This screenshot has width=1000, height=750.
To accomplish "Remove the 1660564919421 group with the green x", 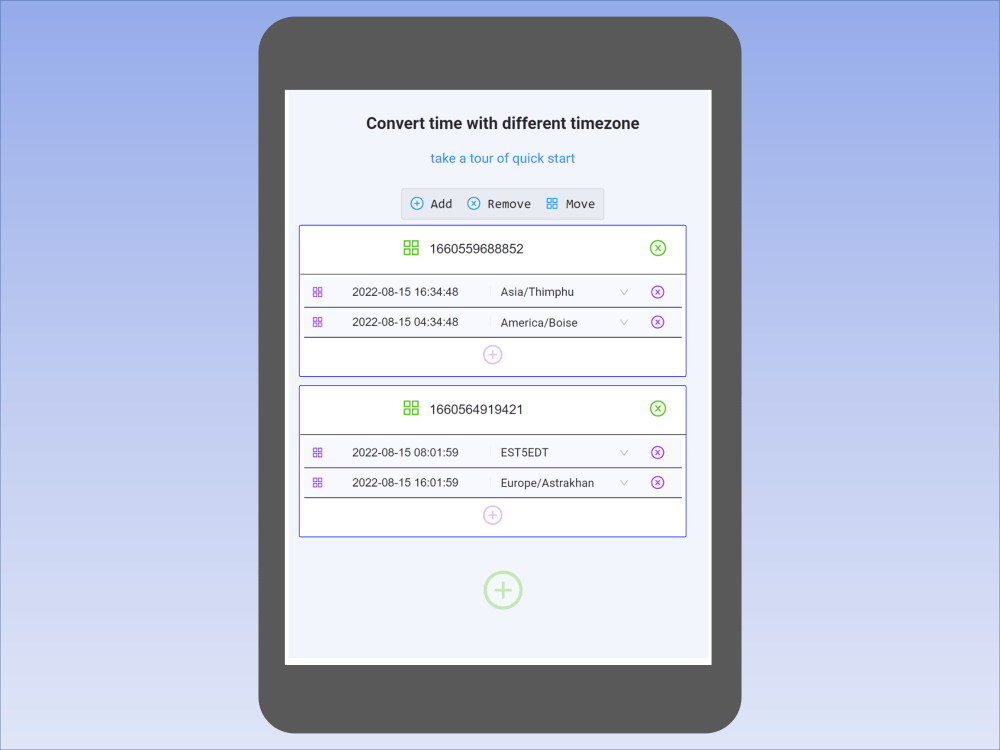I will (x=658, y=408).
